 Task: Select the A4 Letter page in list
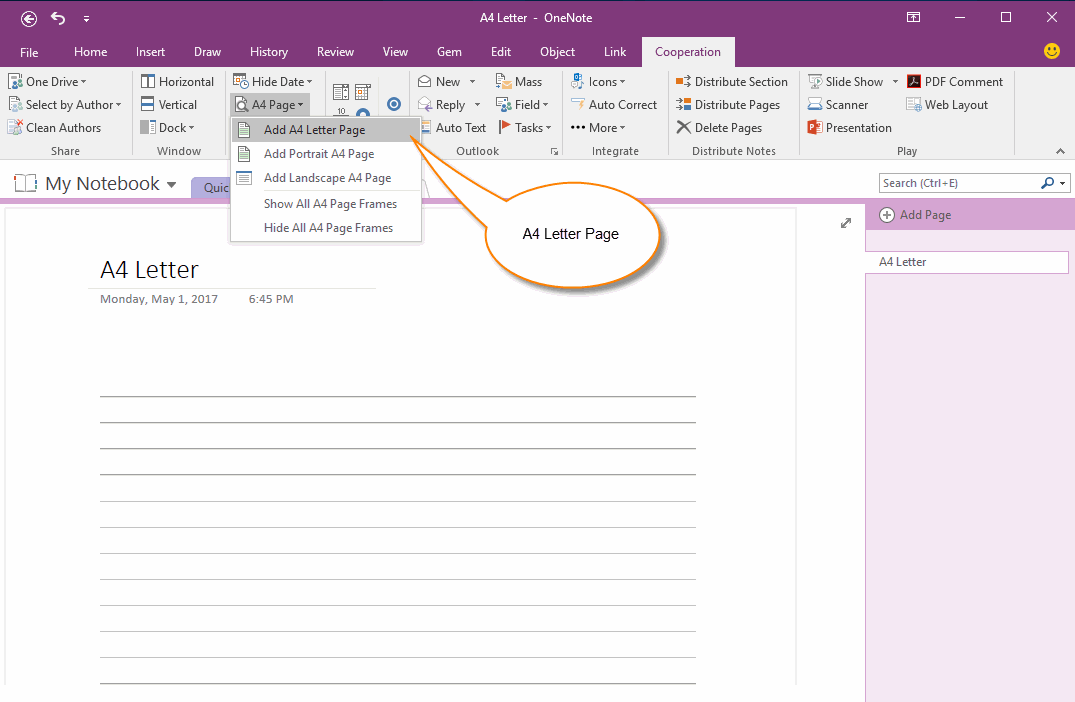967,262
